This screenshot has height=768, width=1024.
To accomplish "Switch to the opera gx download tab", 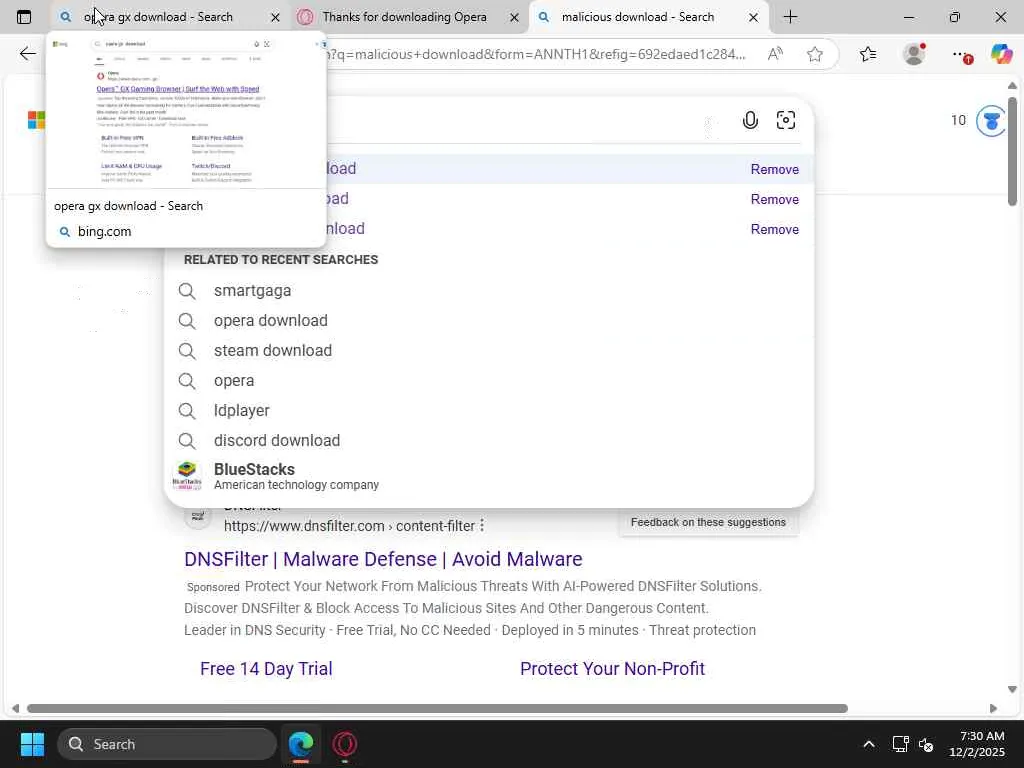I will tap(159, 17).
